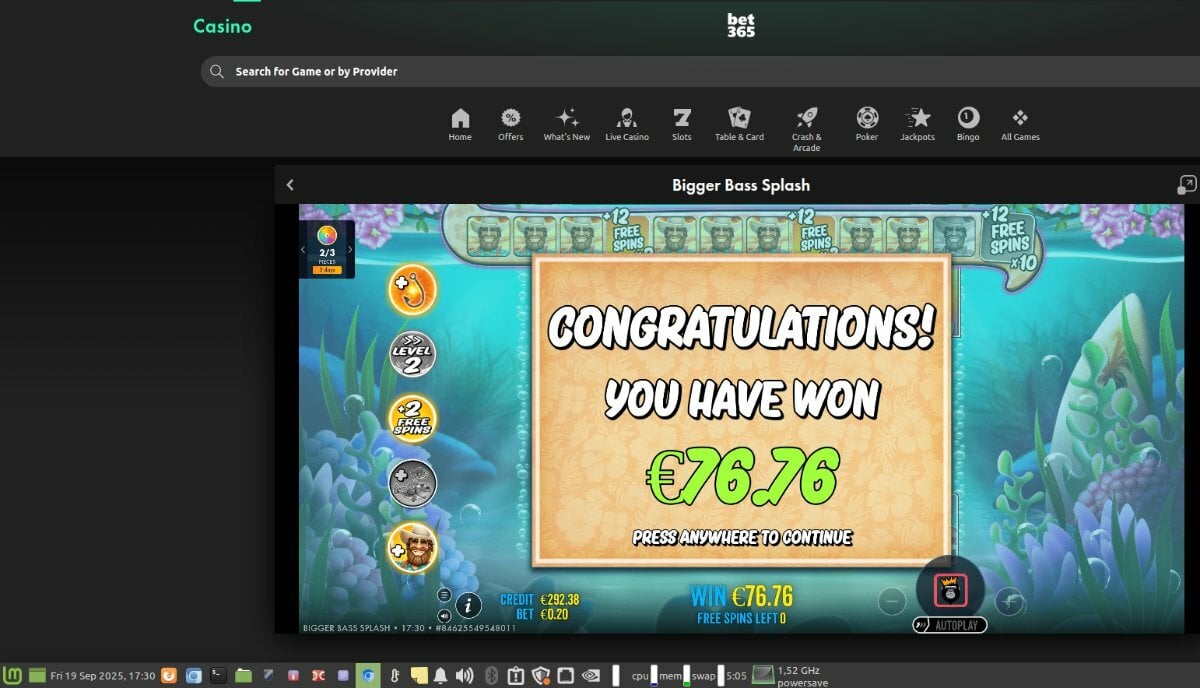The image size is (1200, 688).
Task: Launch the terminal from the panel
Action: click(x=218, y=676)
